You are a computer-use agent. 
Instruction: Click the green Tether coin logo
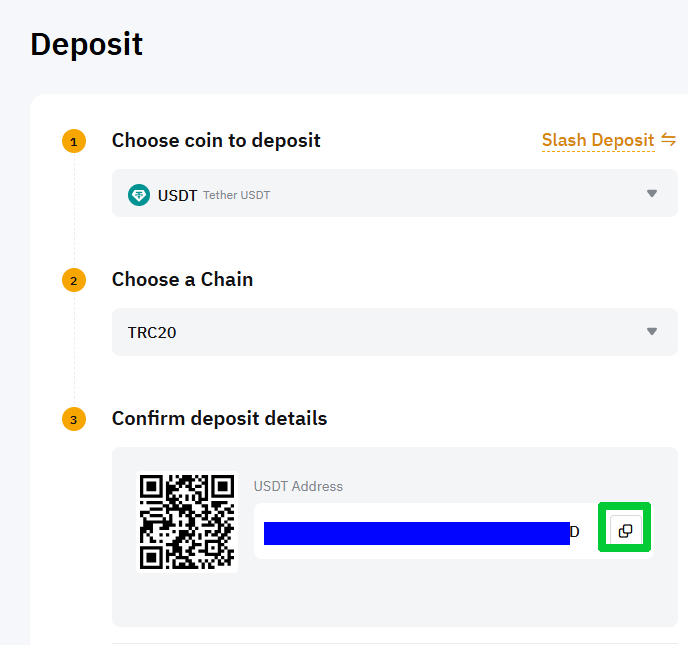coord(139,195)
